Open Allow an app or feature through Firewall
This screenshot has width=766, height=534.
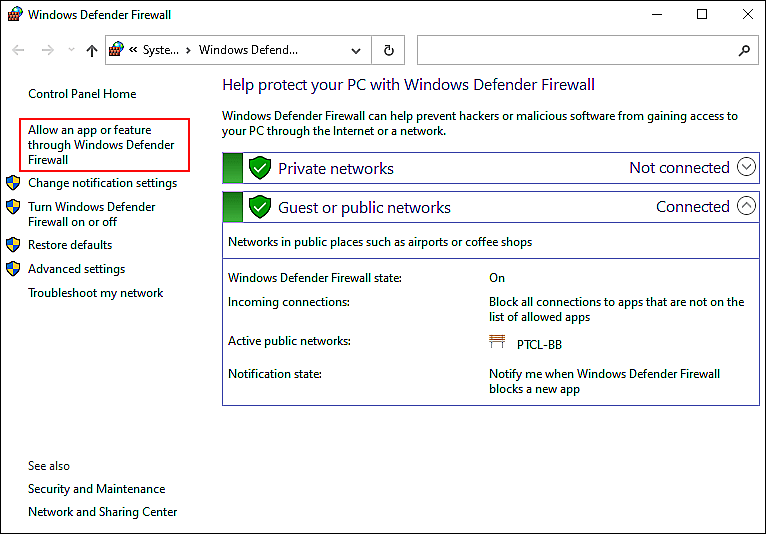pos(101,145)
